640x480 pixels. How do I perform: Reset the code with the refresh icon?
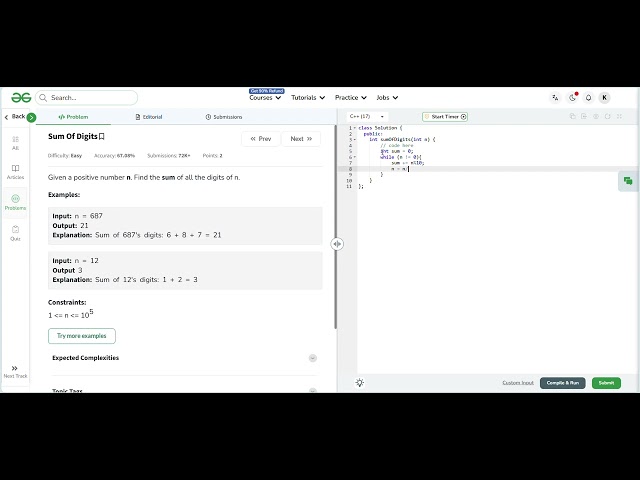click(607, 116)
